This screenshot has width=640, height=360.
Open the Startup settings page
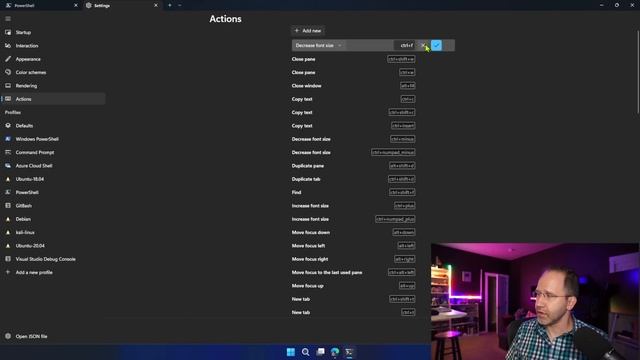tap(53, 32)
